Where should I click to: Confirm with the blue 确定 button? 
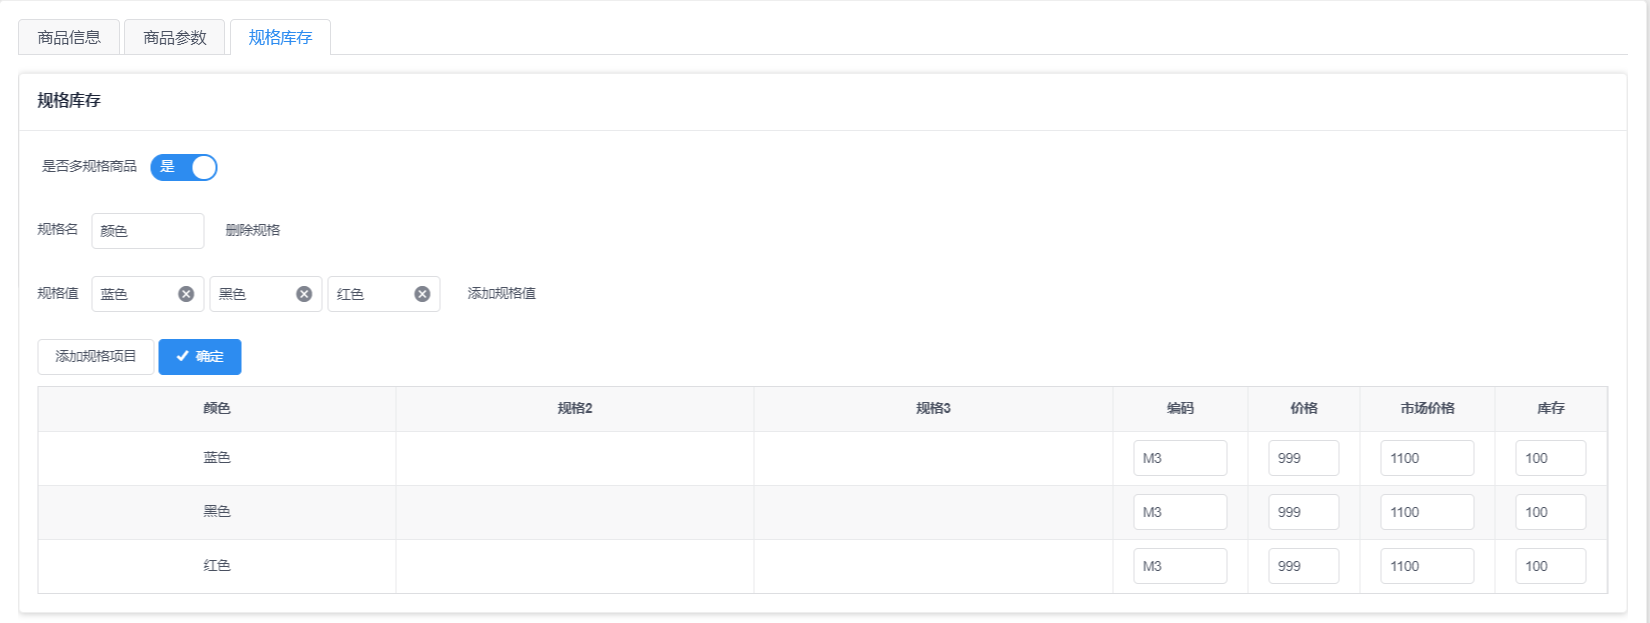(x=200, y=357)
